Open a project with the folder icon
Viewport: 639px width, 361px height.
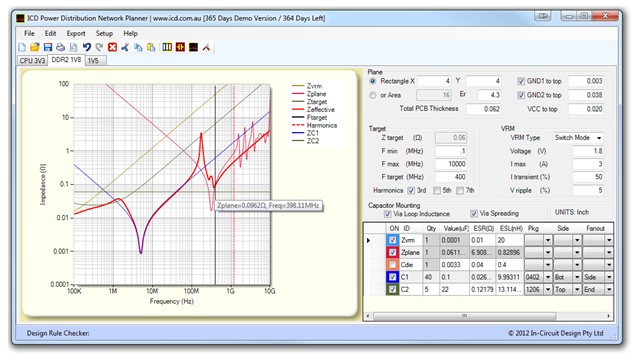coord(35,47)
